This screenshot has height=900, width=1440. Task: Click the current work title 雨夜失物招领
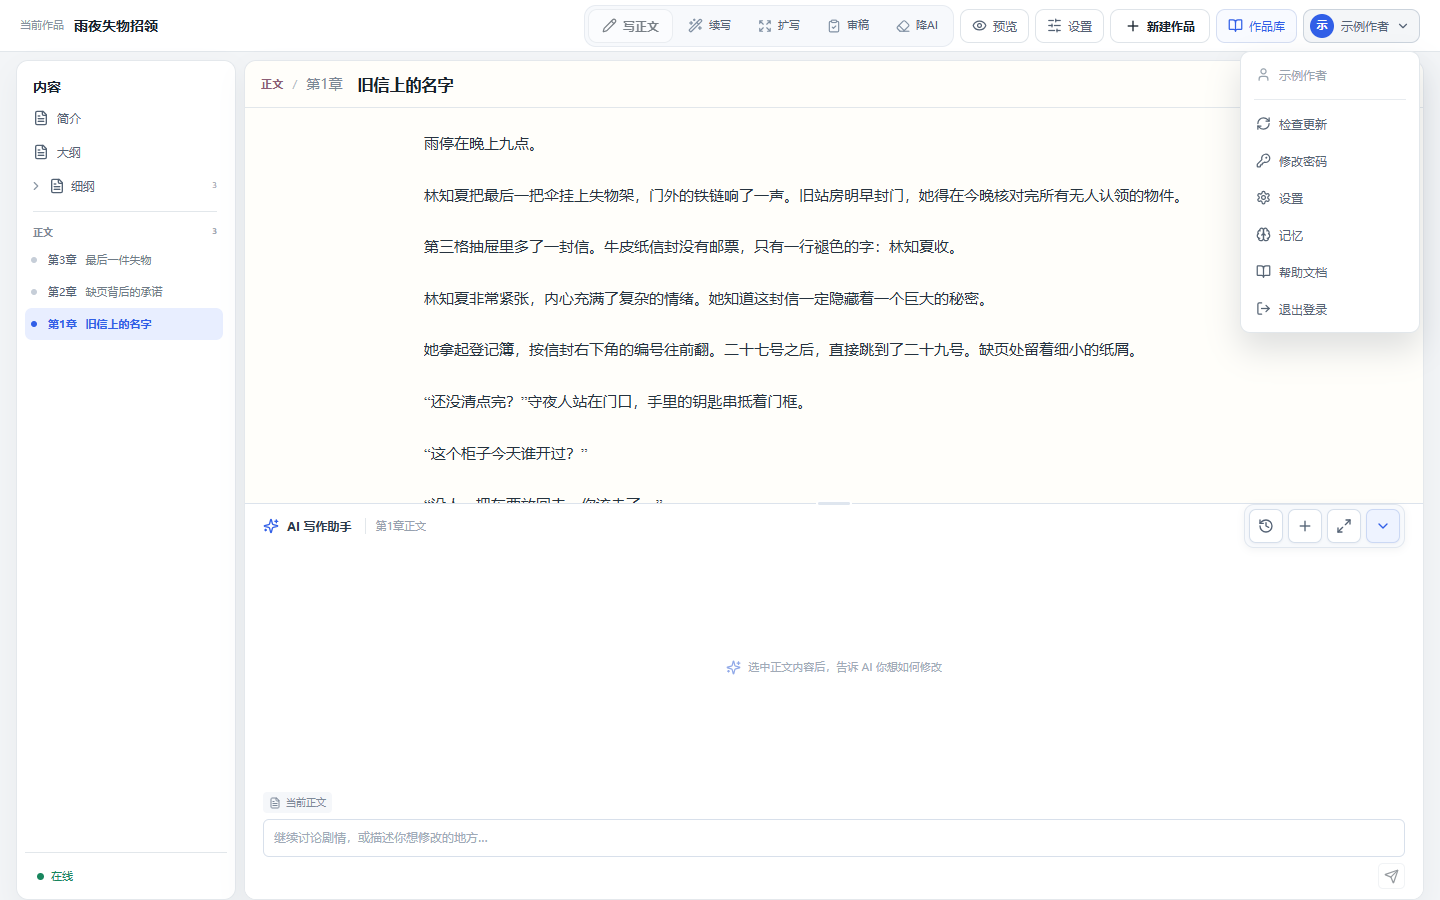pyautogui.click(x=116, y=26)
